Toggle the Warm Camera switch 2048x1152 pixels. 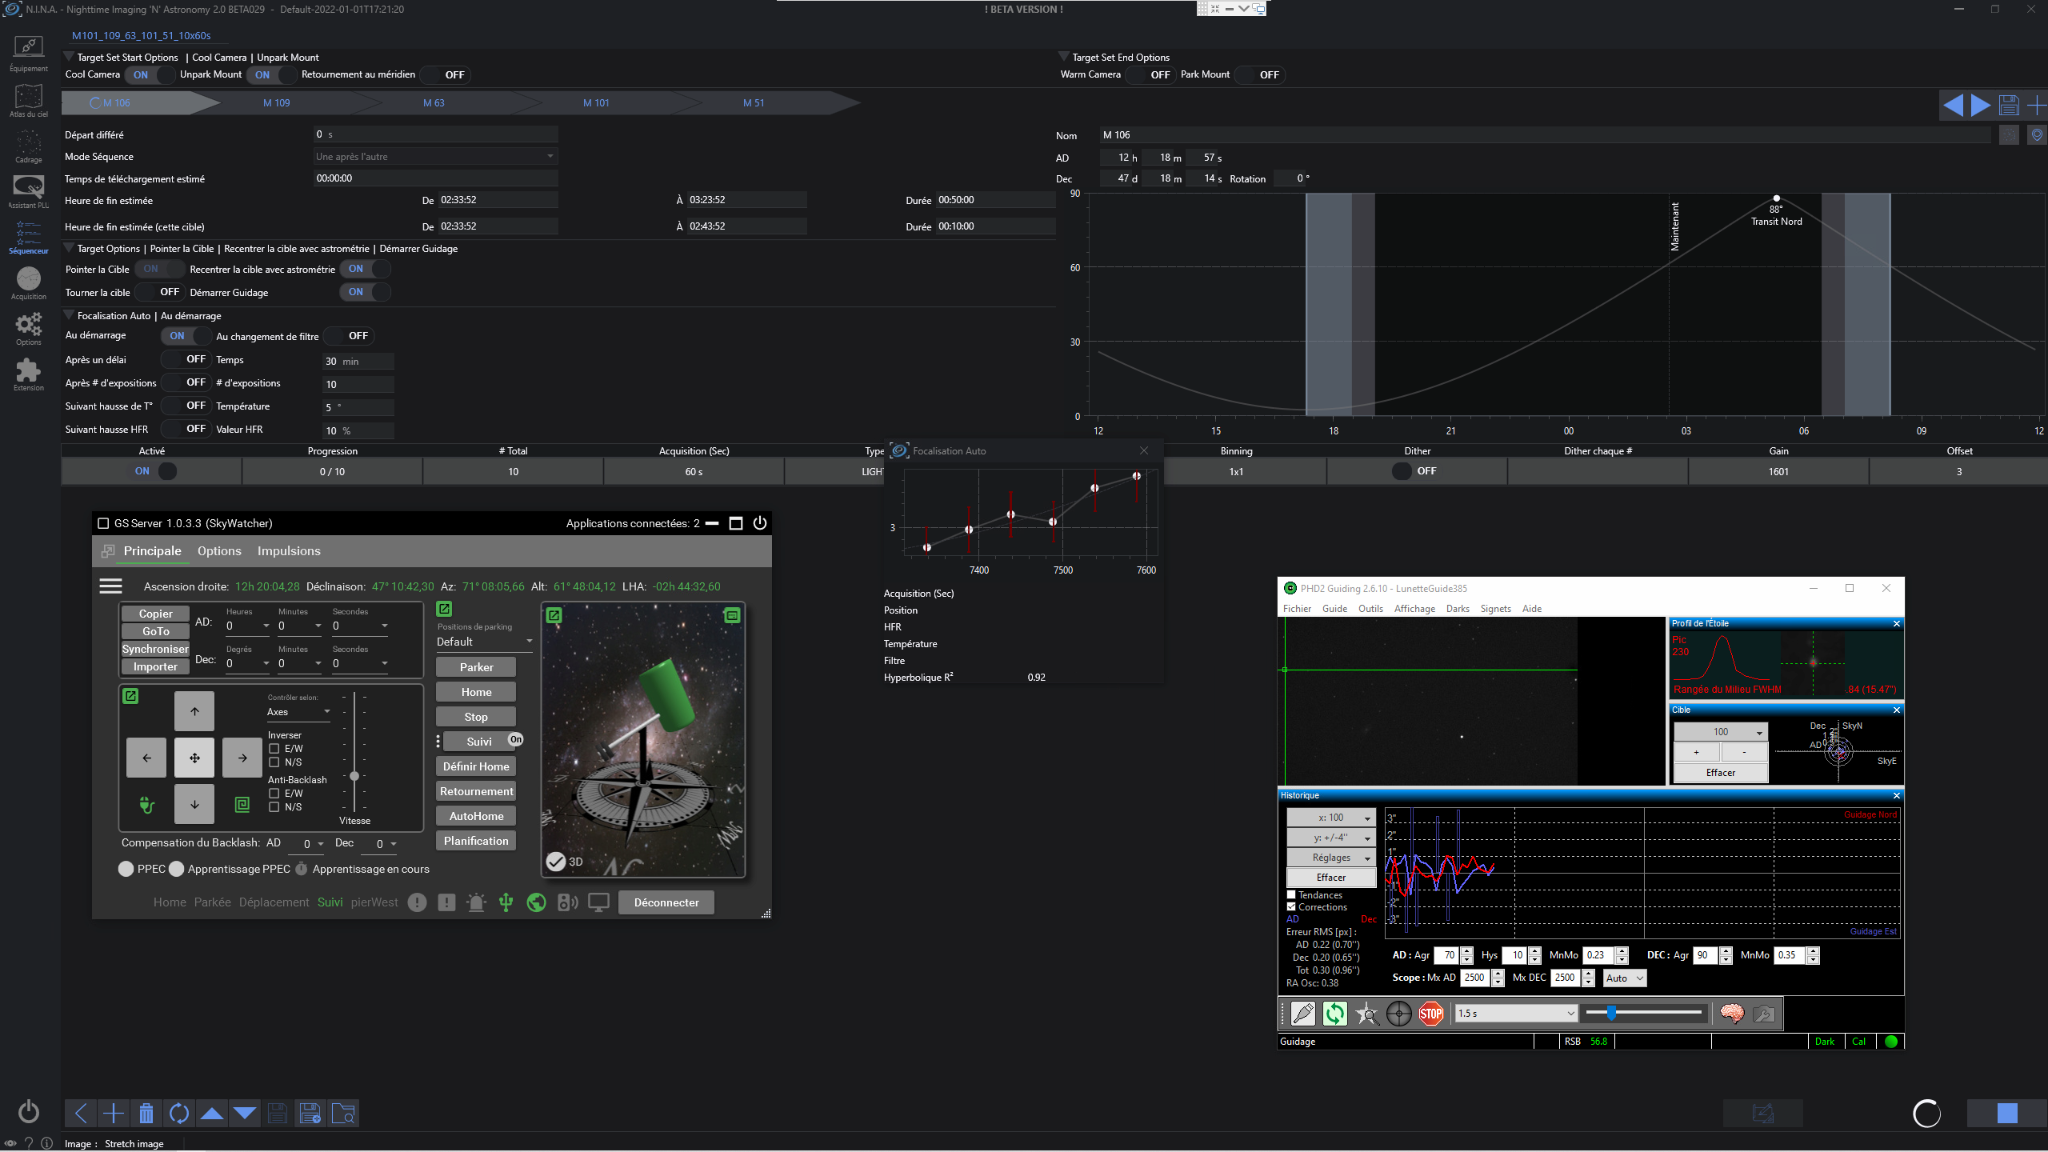(x=1151, y=75)
